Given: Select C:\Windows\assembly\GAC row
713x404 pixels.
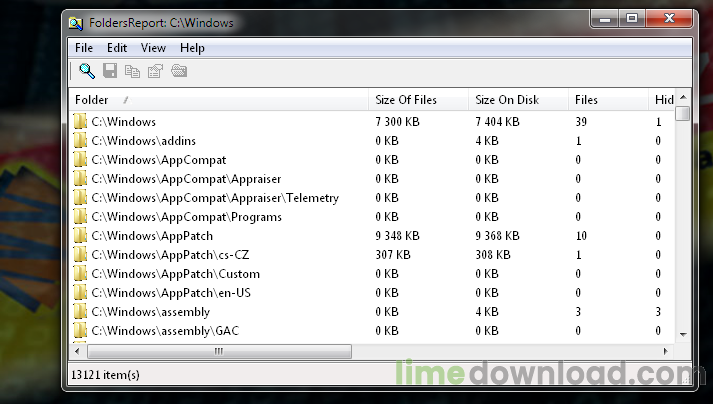Looking at the screenshot, I should tap(372, 330).
